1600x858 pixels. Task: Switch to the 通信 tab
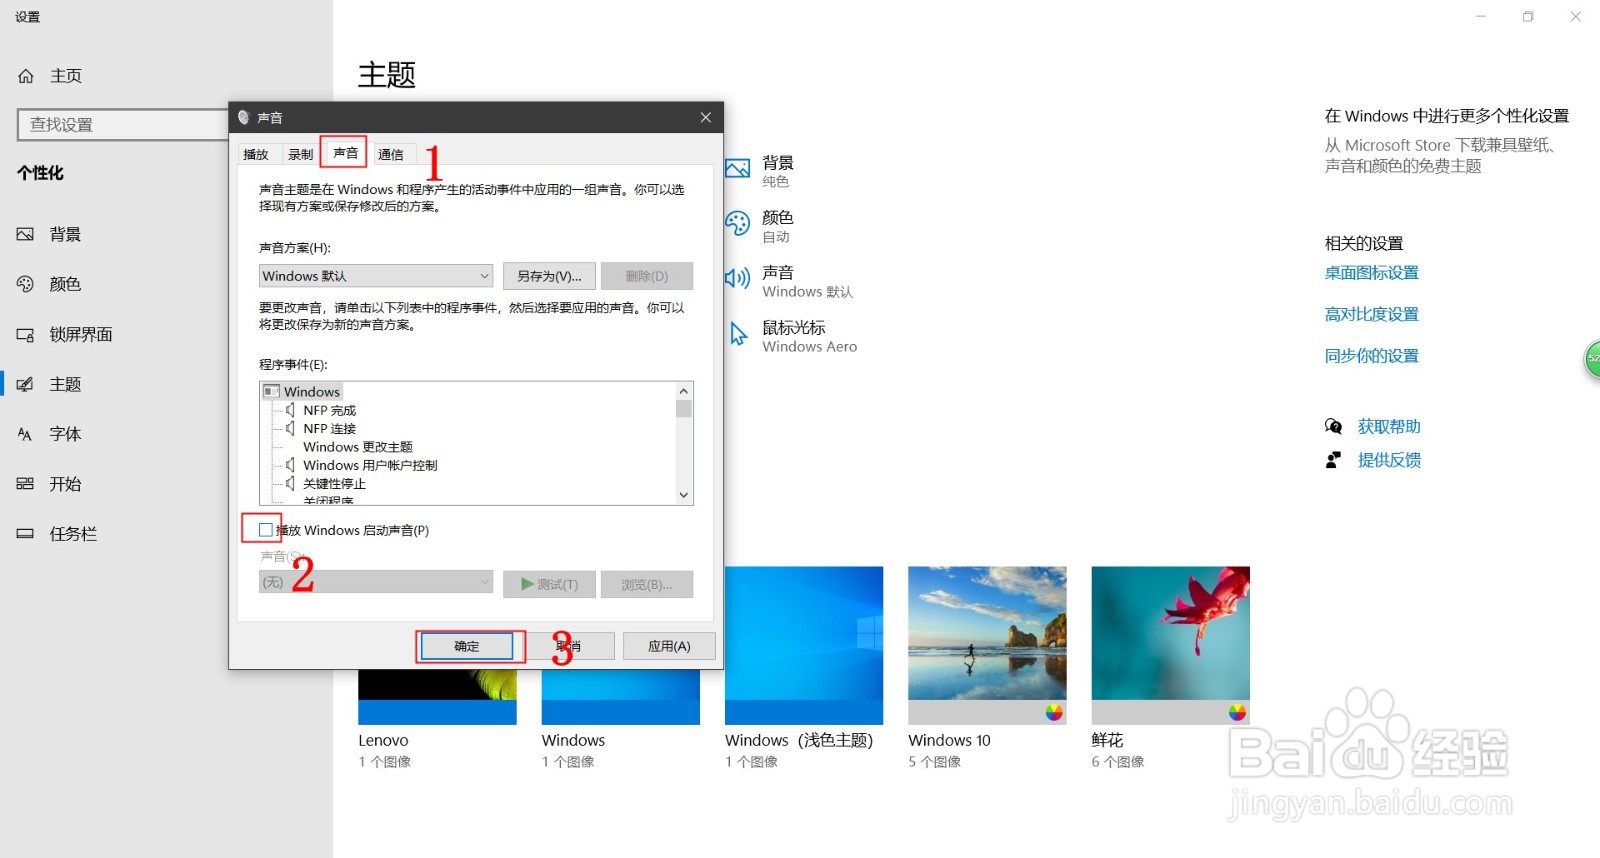391,154
